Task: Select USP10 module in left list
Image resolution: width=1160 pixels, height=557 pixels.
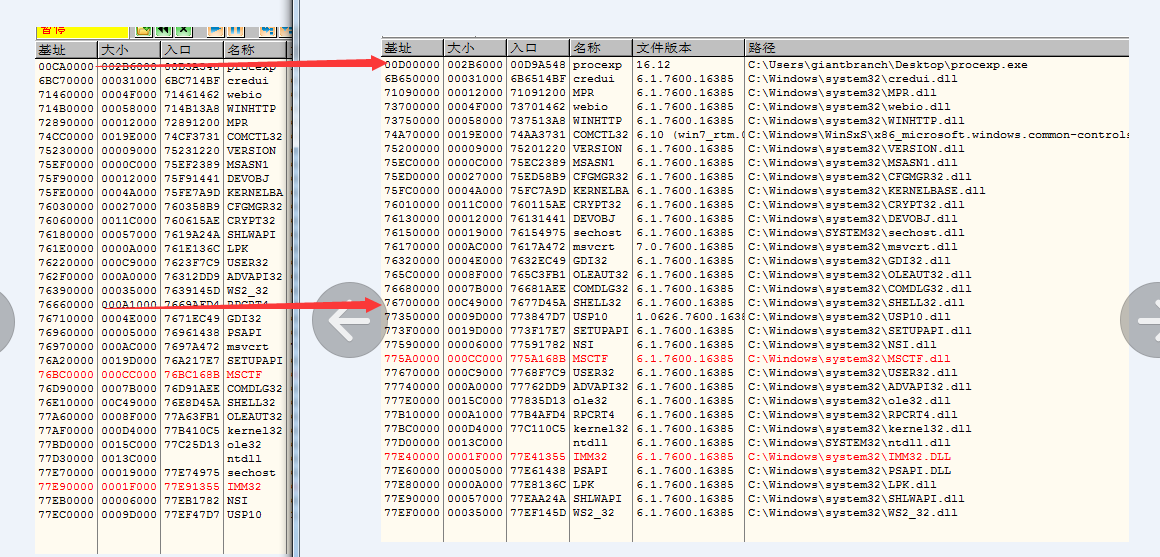Action: (x=244, y=515)
